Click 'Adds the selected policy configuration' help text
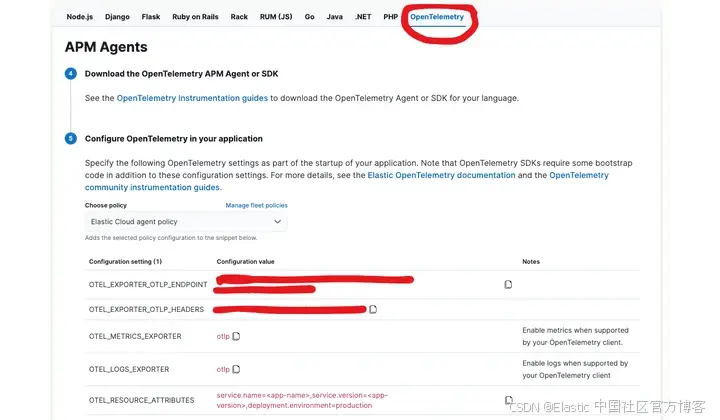Screen dimensions: 720x420 coord(171,238)
